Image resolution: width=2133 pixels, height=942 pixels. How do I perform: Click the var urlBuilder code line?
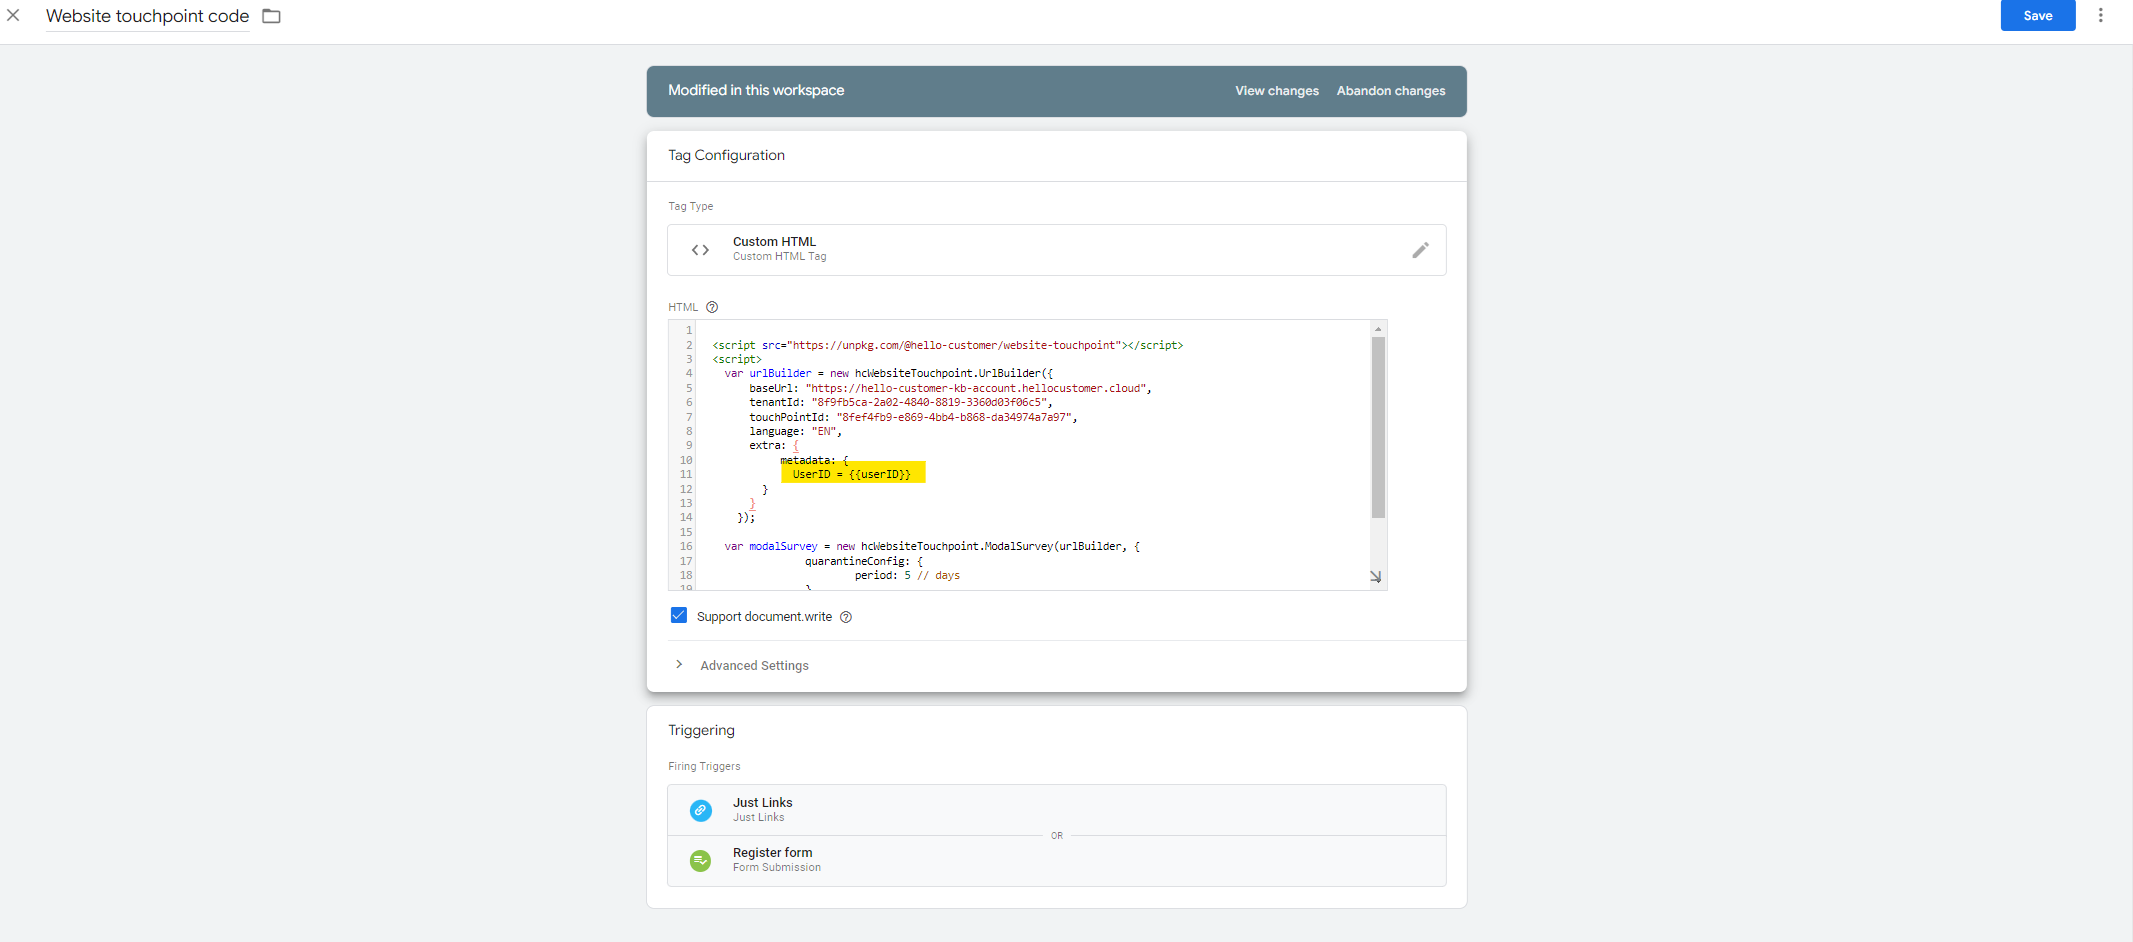(x=888, y=374)
